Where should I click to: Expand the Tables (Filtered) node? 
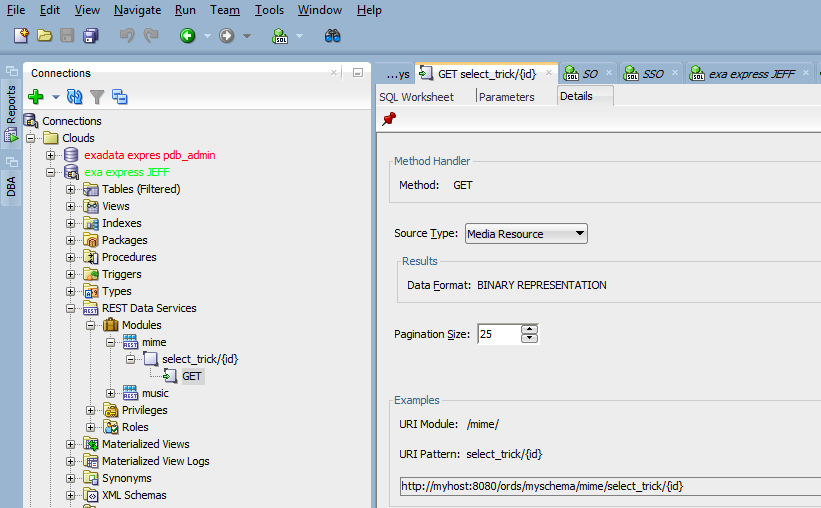70,189
